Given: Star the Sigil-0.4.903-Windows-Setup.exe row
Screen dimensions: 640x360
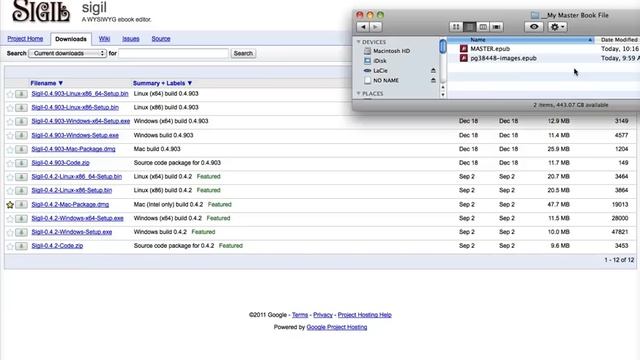Looking at the screenshot, I should [x=10, y=136].
